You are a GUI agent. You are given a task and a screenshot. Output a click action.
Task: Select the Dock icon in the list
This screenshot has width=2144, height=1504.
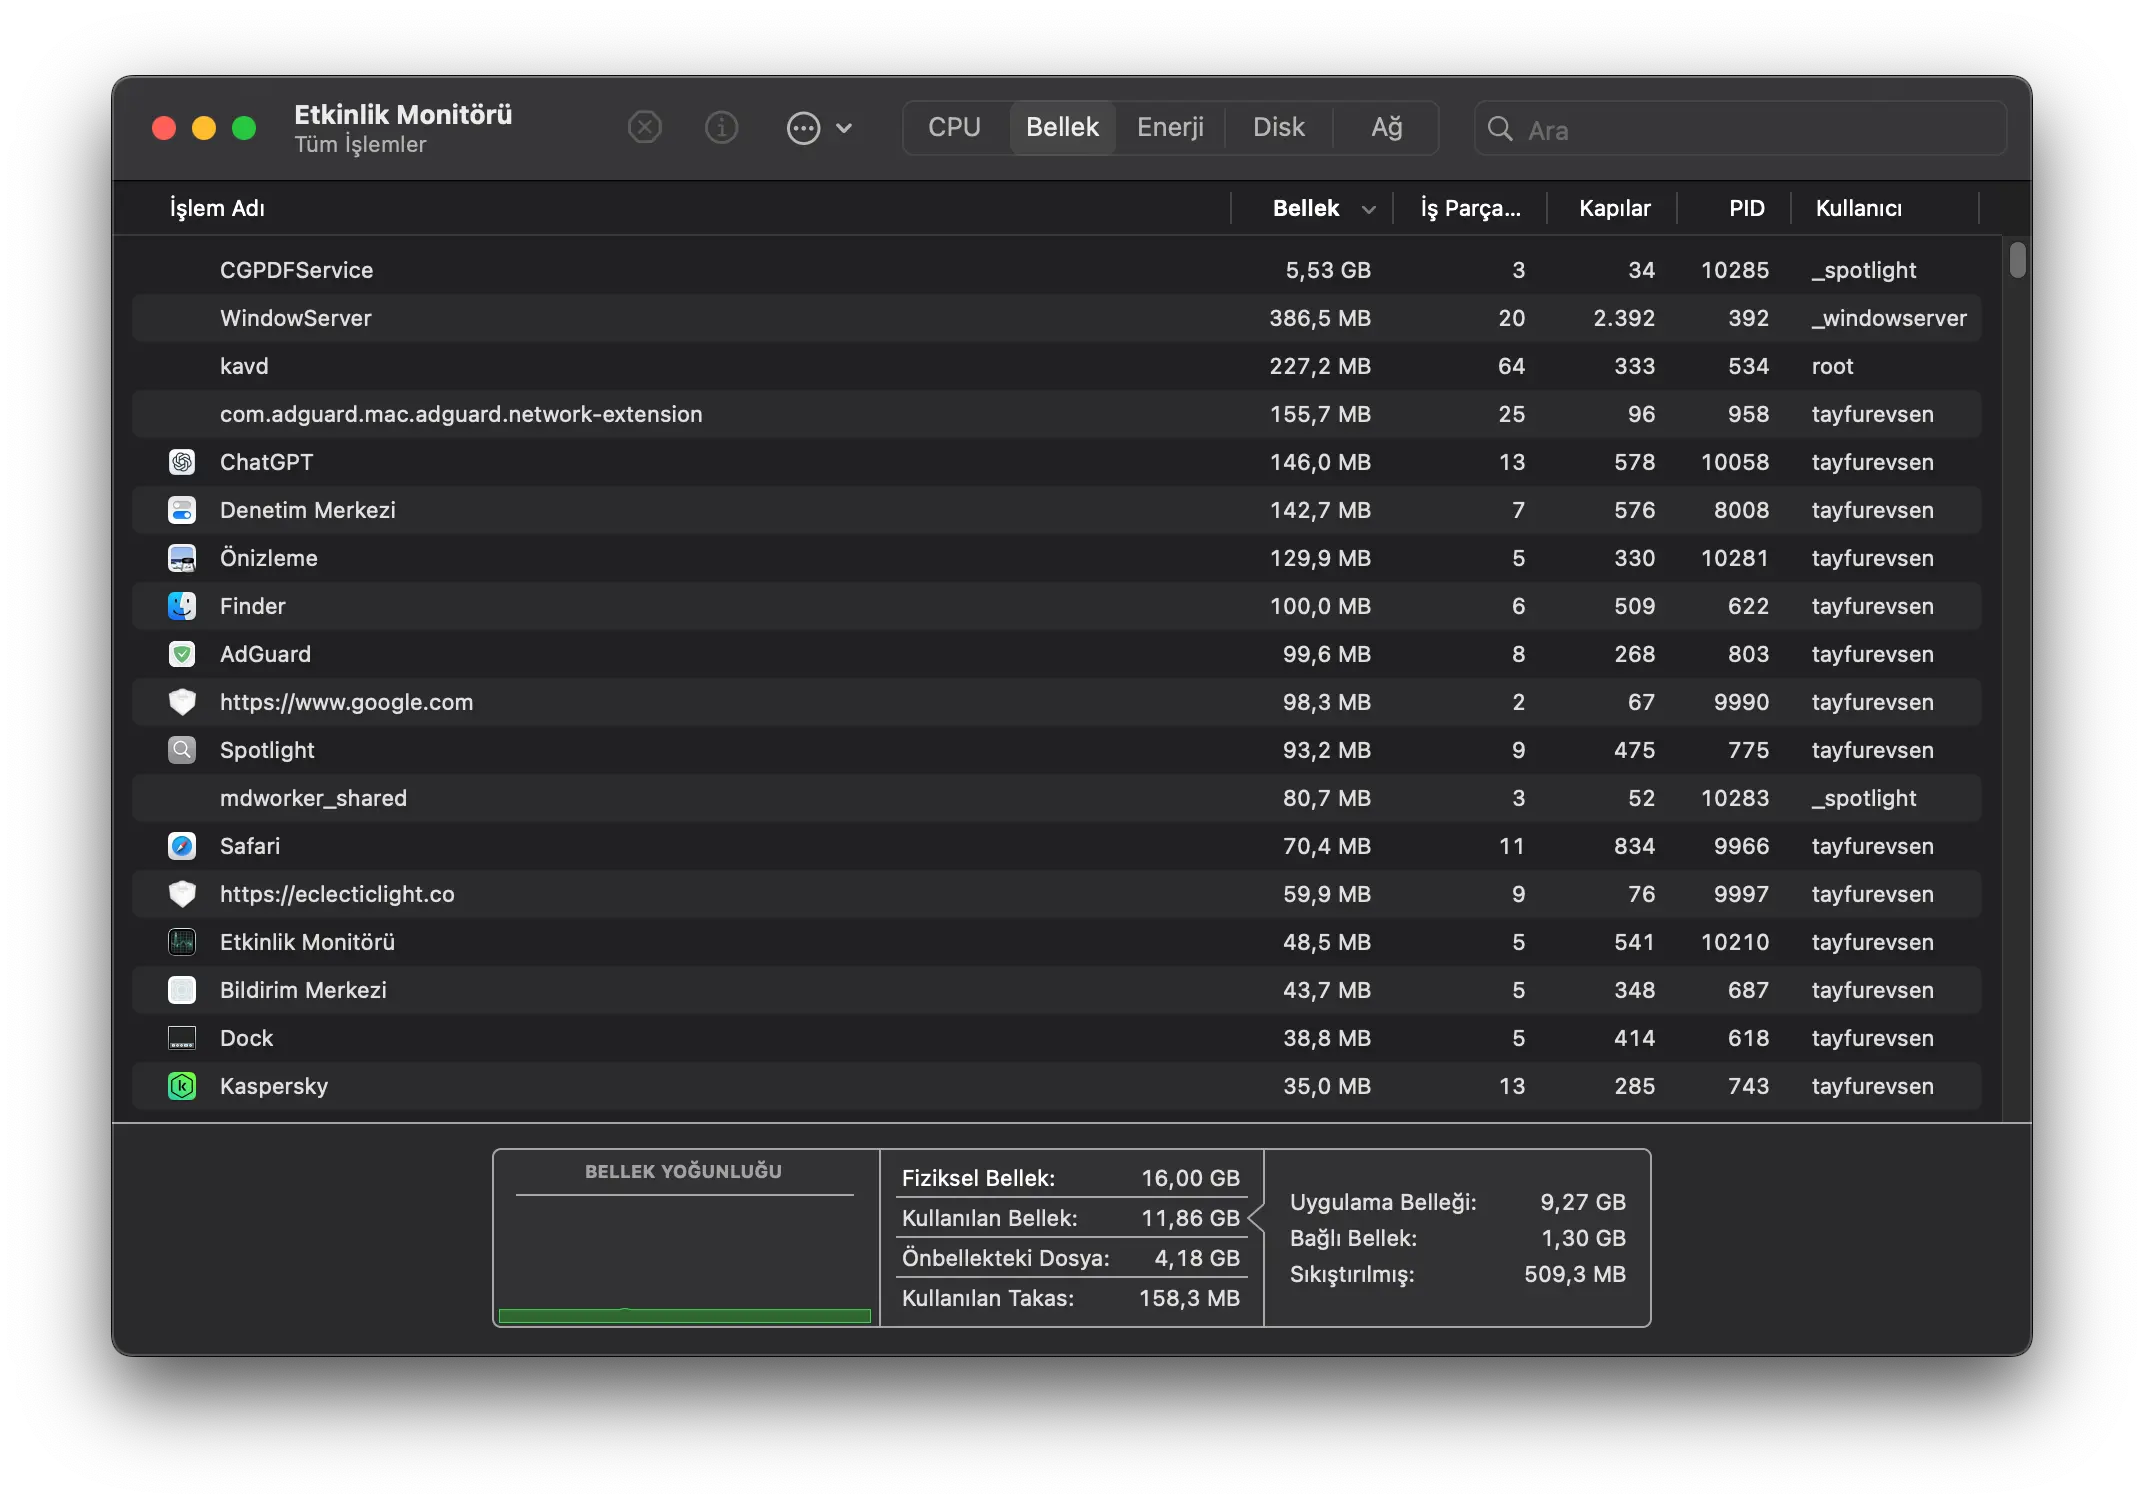click(182, 1038)
